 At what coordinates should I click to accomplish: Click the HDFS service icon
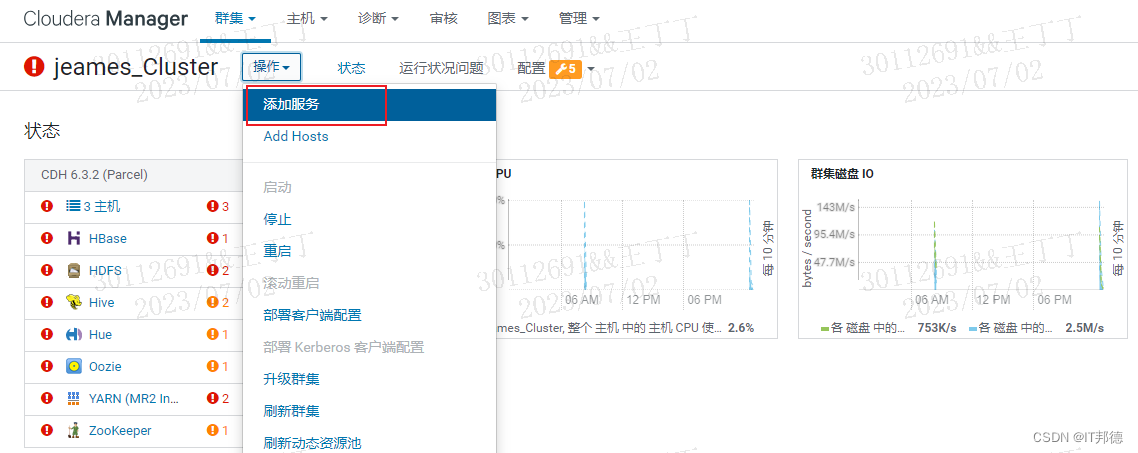(73, 270)
